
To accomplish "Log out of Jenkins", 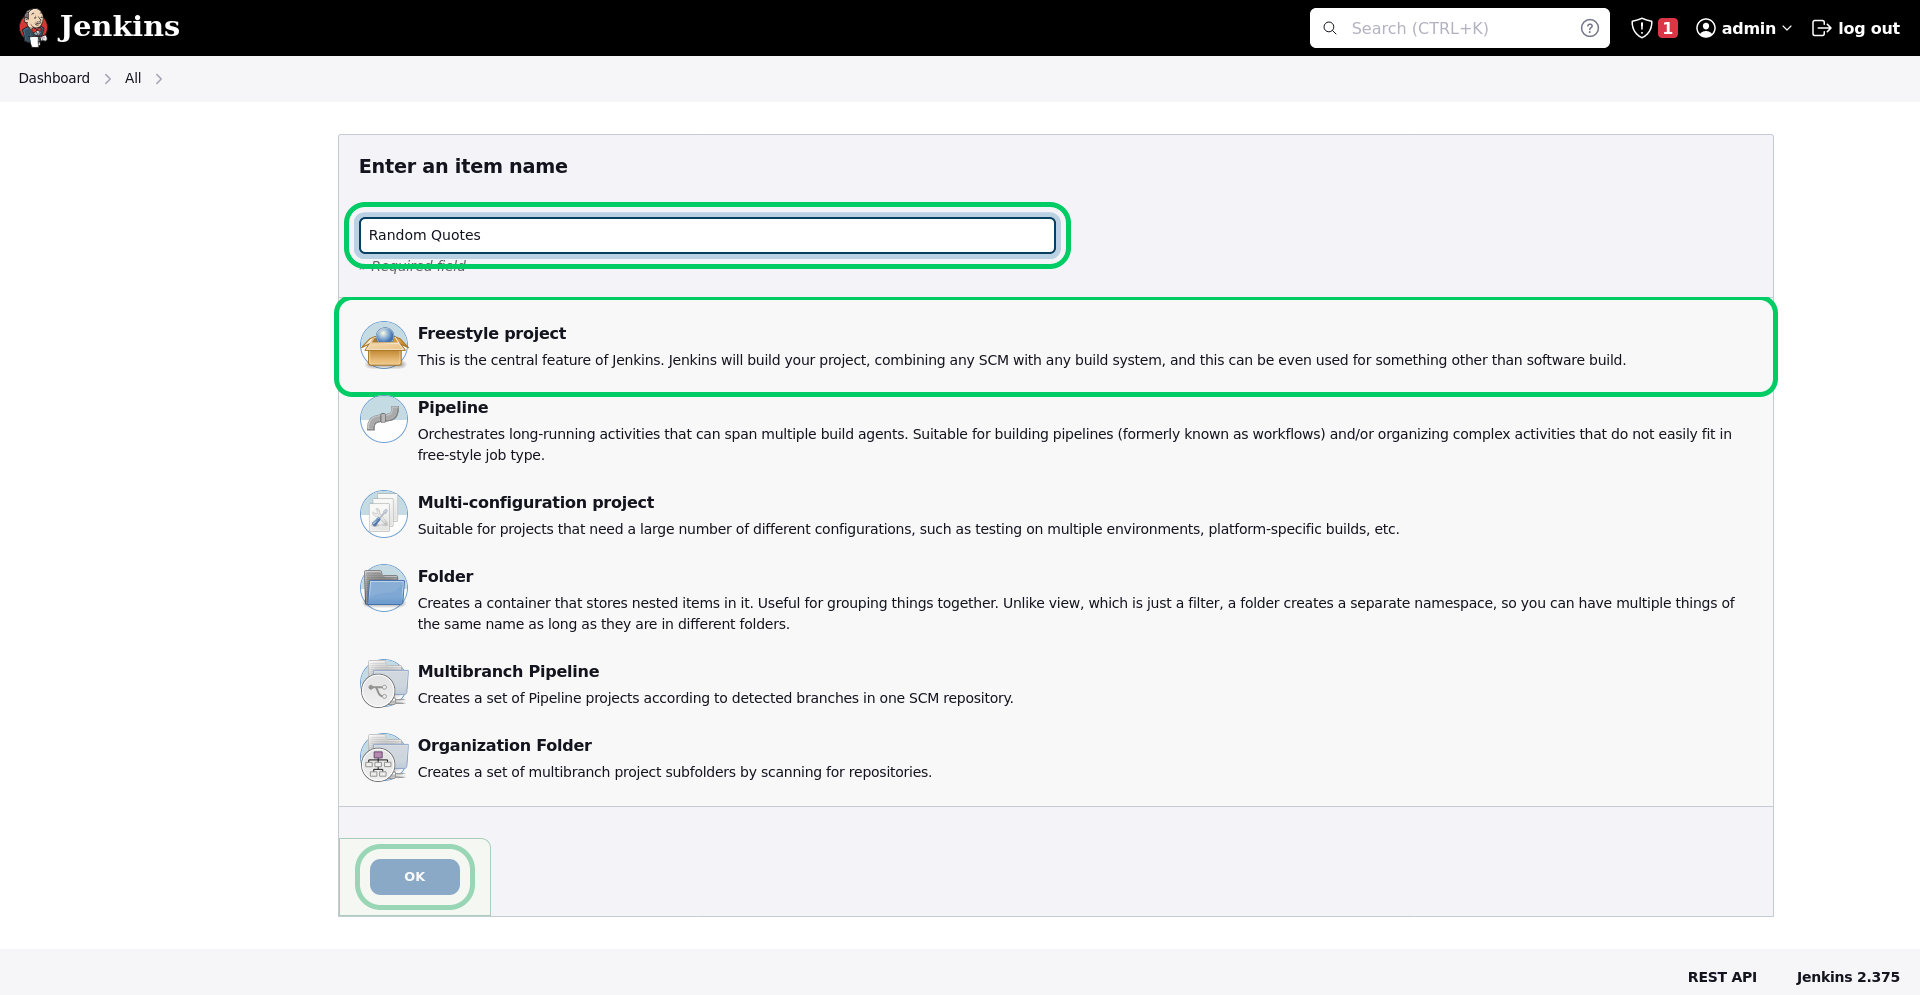I will [1856, 28].
